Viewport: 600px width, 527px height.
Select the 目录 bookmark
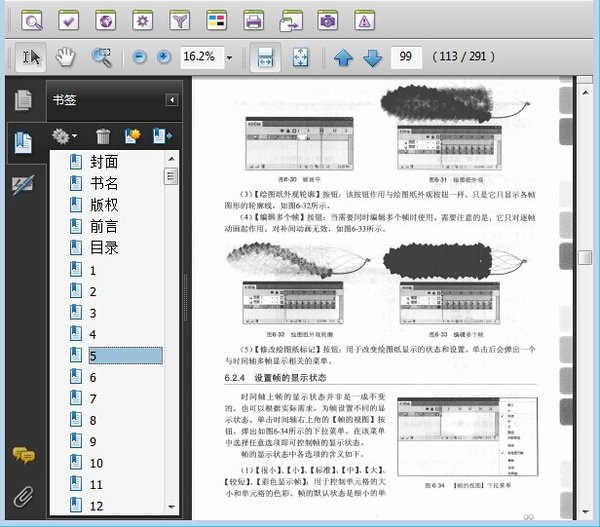[105, 247]
